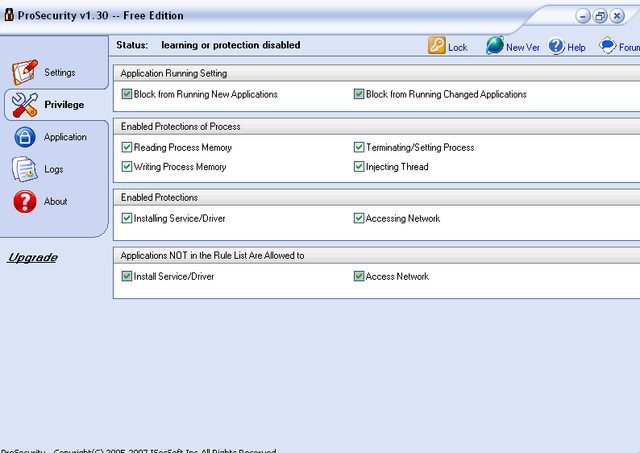The height and width of the screenshot is (453, 640).
Task: Click the New Ver link text
Action: coord(523,48)
